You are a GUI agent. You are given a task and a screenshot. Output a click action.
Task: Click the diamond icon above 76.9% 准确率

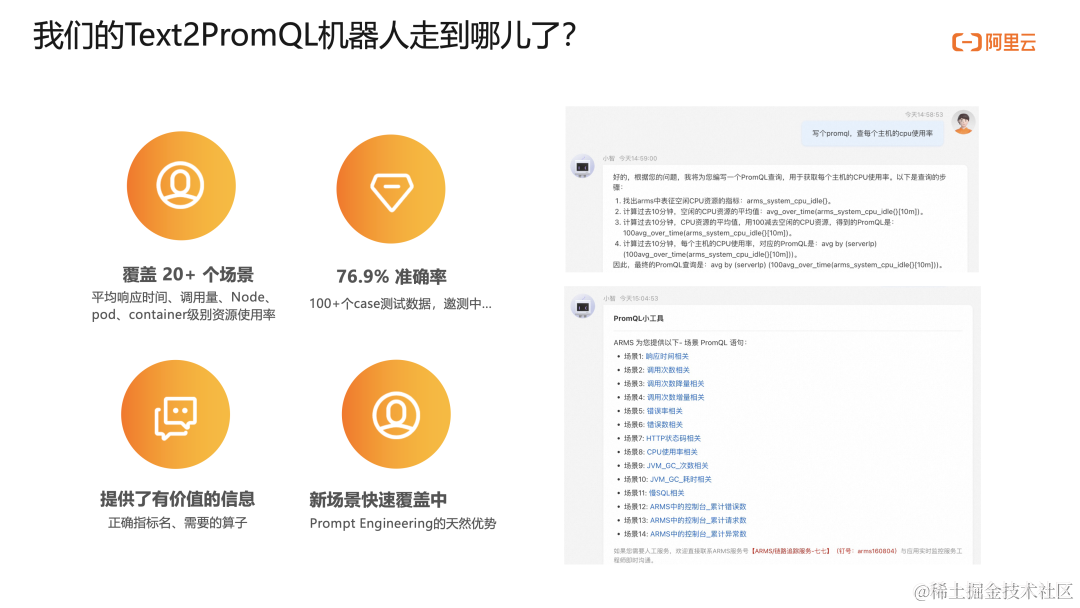(391, 189)
